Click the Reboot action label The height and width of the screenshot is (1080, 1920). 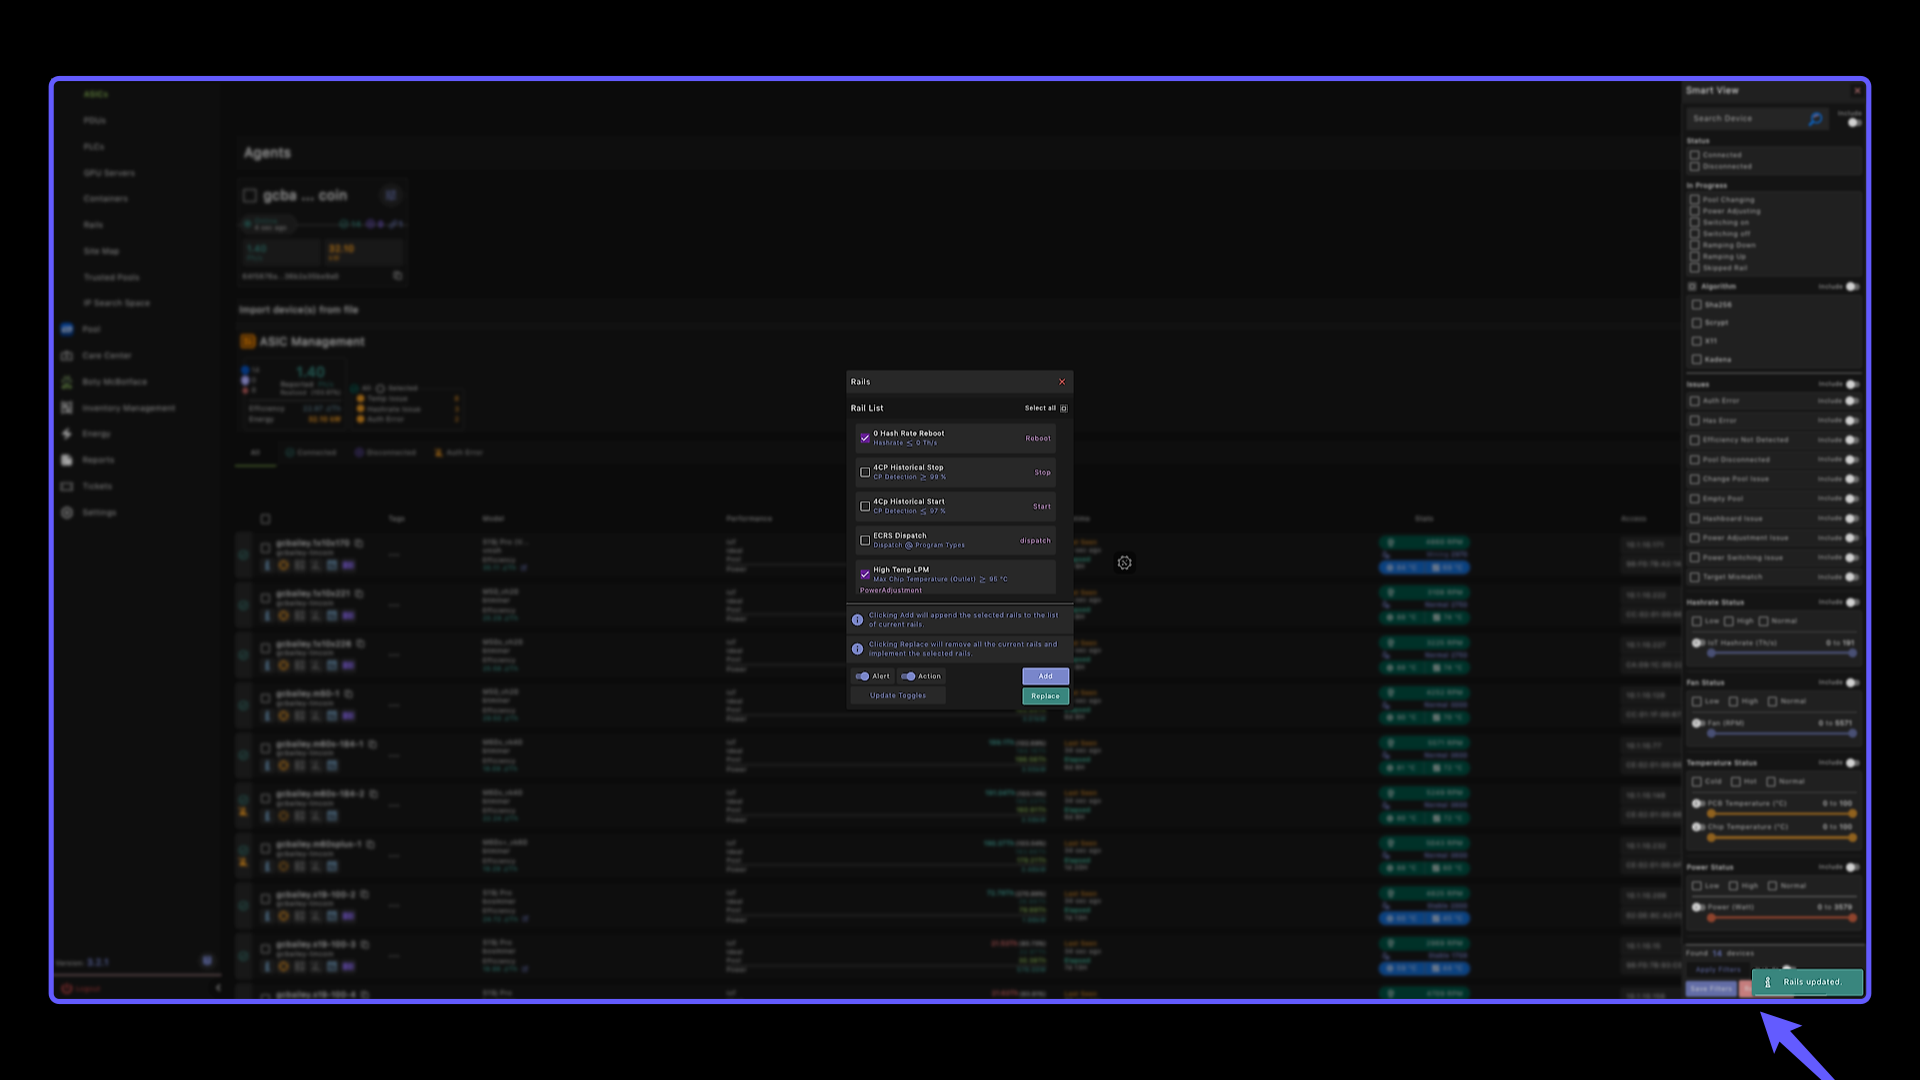click(1038, 438)
